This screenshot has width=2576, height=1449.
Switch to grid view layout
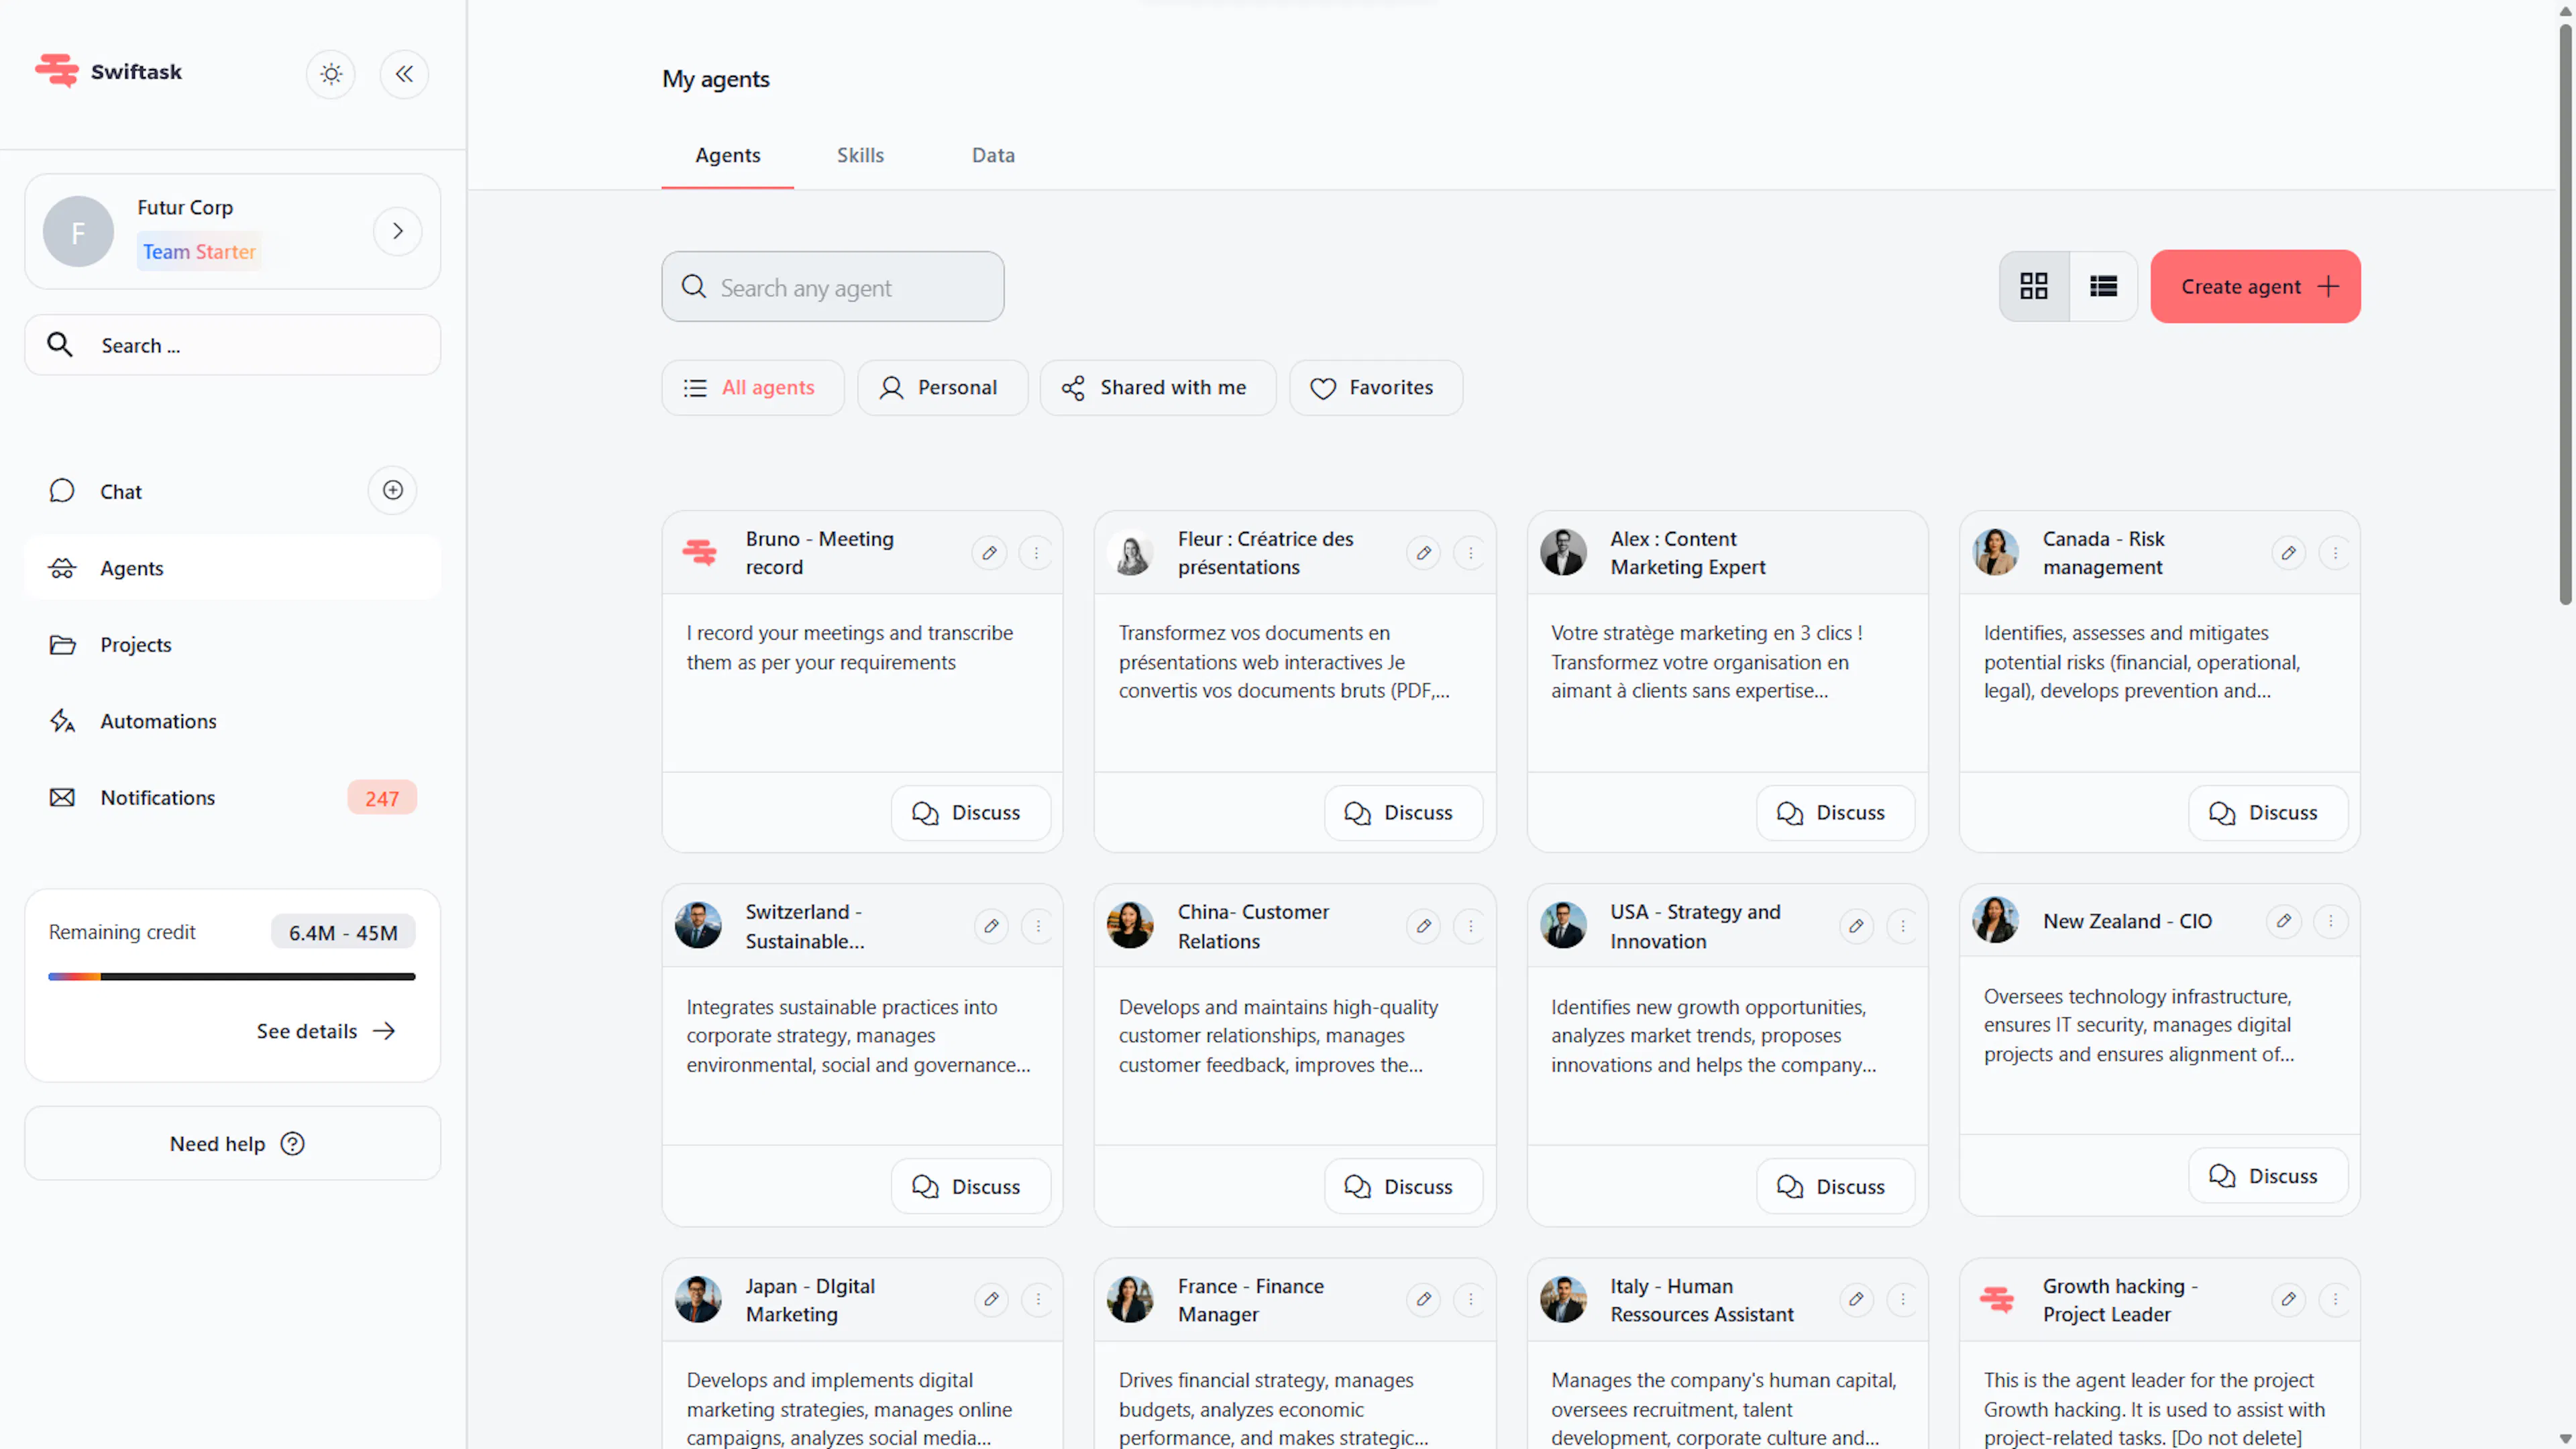(x=2034, y=286)
